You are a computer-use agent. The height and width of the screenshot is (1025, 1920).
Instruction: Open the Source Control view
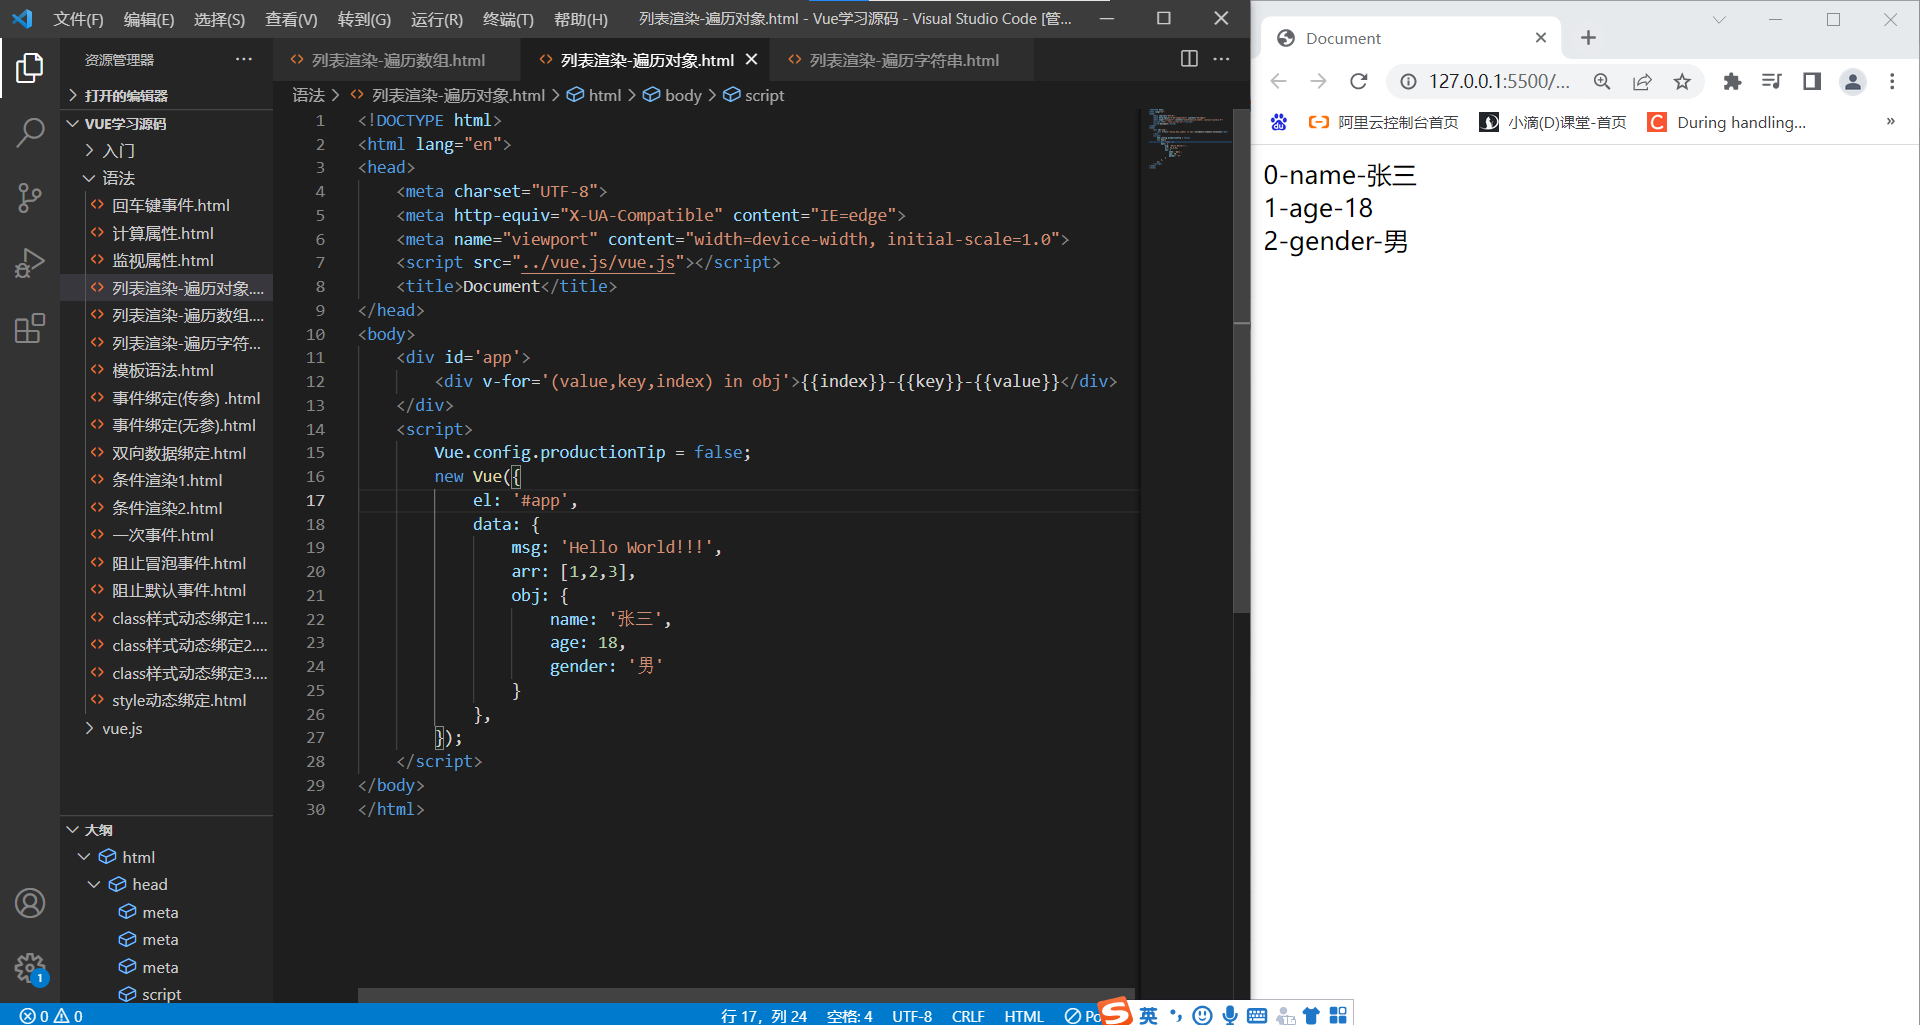click(30, 197)
